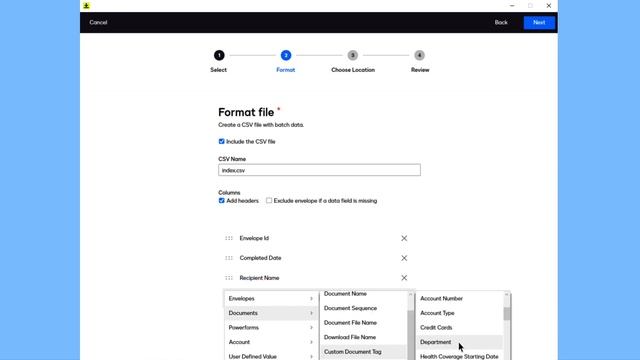
Task: Click the Choose Location step label
Action: point(353,70)
